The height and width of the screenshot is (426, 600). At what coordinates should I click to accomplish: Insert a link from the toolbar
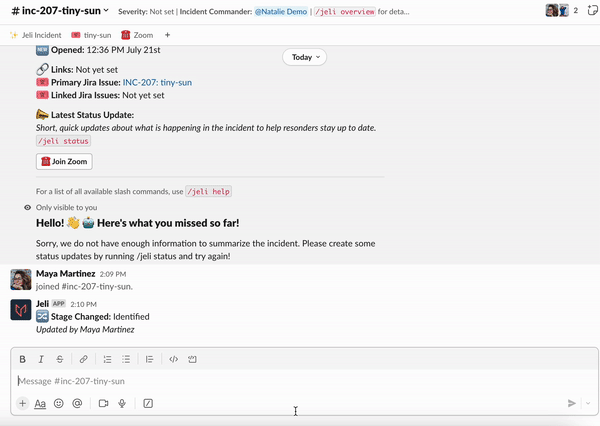83,359
